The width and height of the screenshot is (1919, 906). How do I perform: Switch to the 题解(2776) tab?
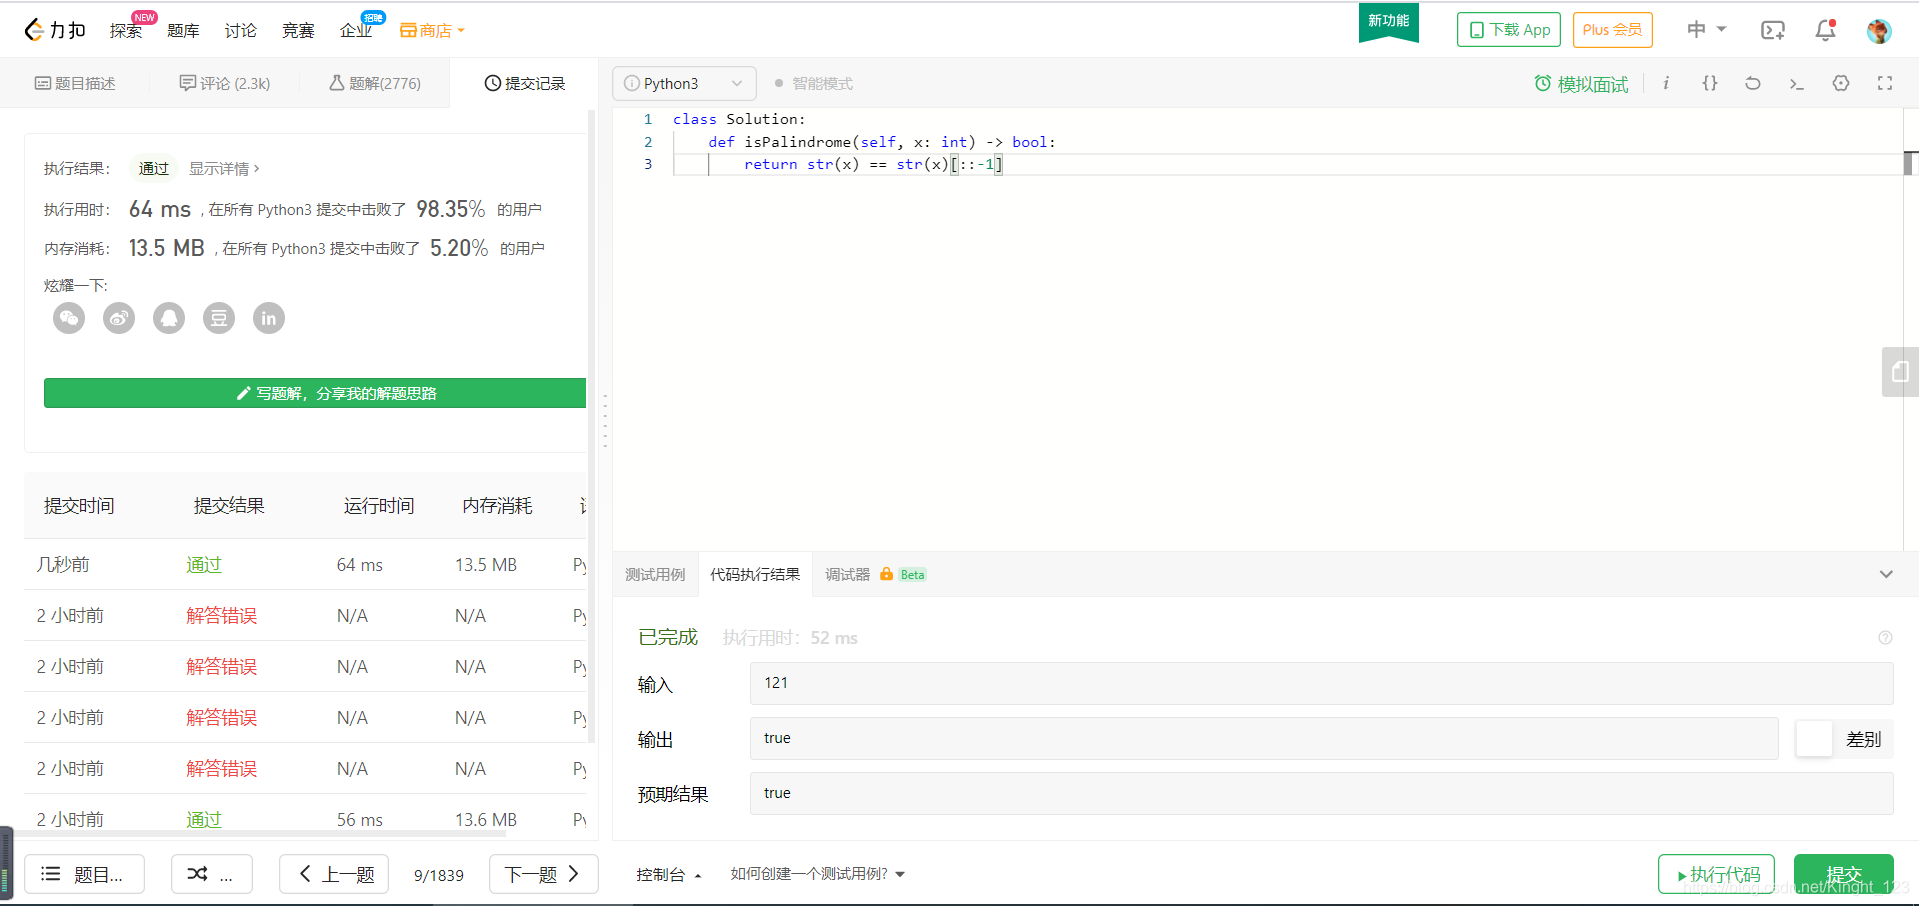pyautogui.click(x=375, y=83)
